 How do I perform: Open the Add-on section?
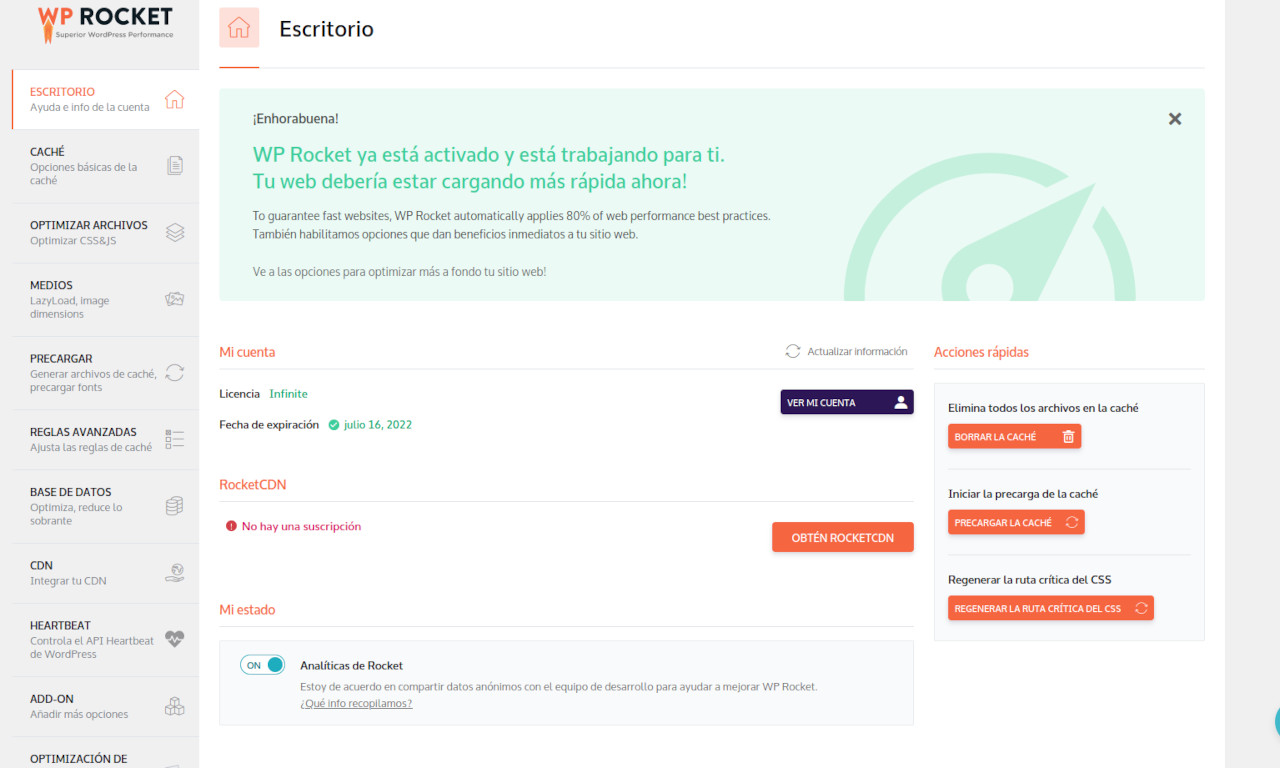105,706
